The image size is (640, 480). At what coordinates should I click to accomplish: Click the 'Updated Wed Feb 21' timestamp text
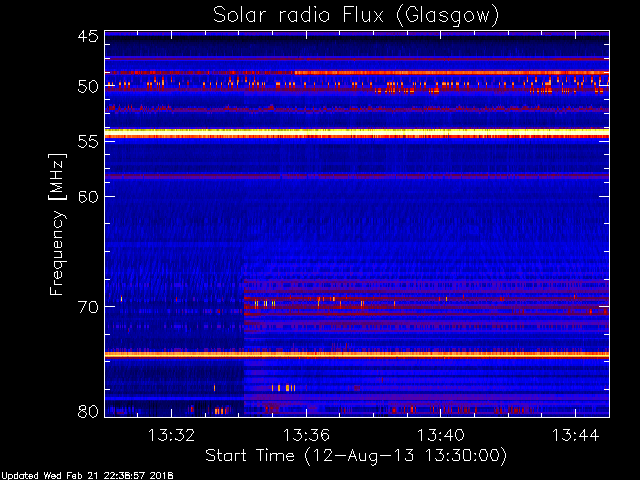(87, 476)
